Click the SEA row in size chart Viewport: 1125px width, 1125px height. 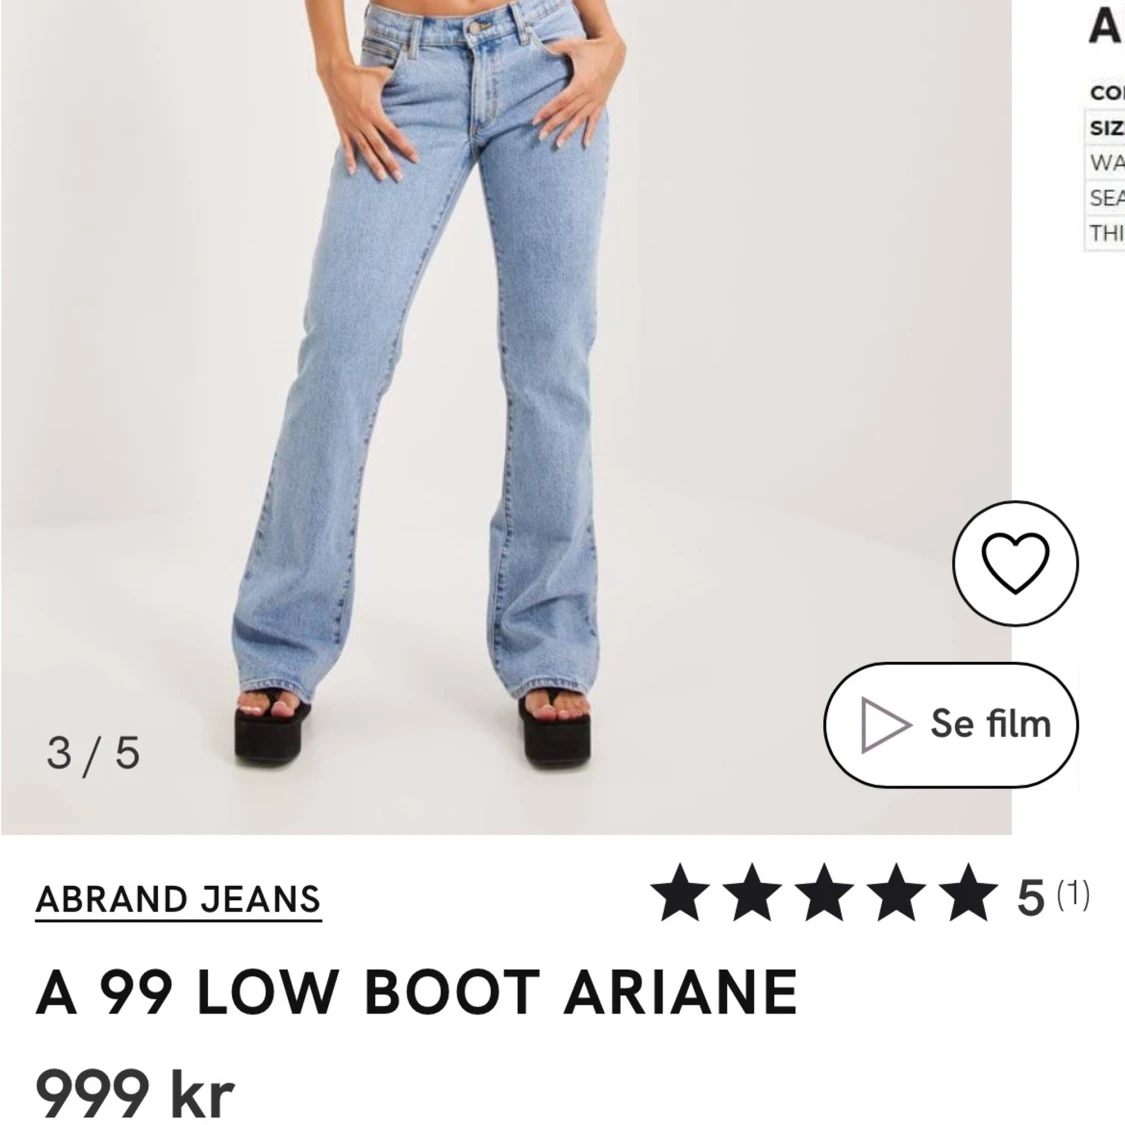(1105, 197)
